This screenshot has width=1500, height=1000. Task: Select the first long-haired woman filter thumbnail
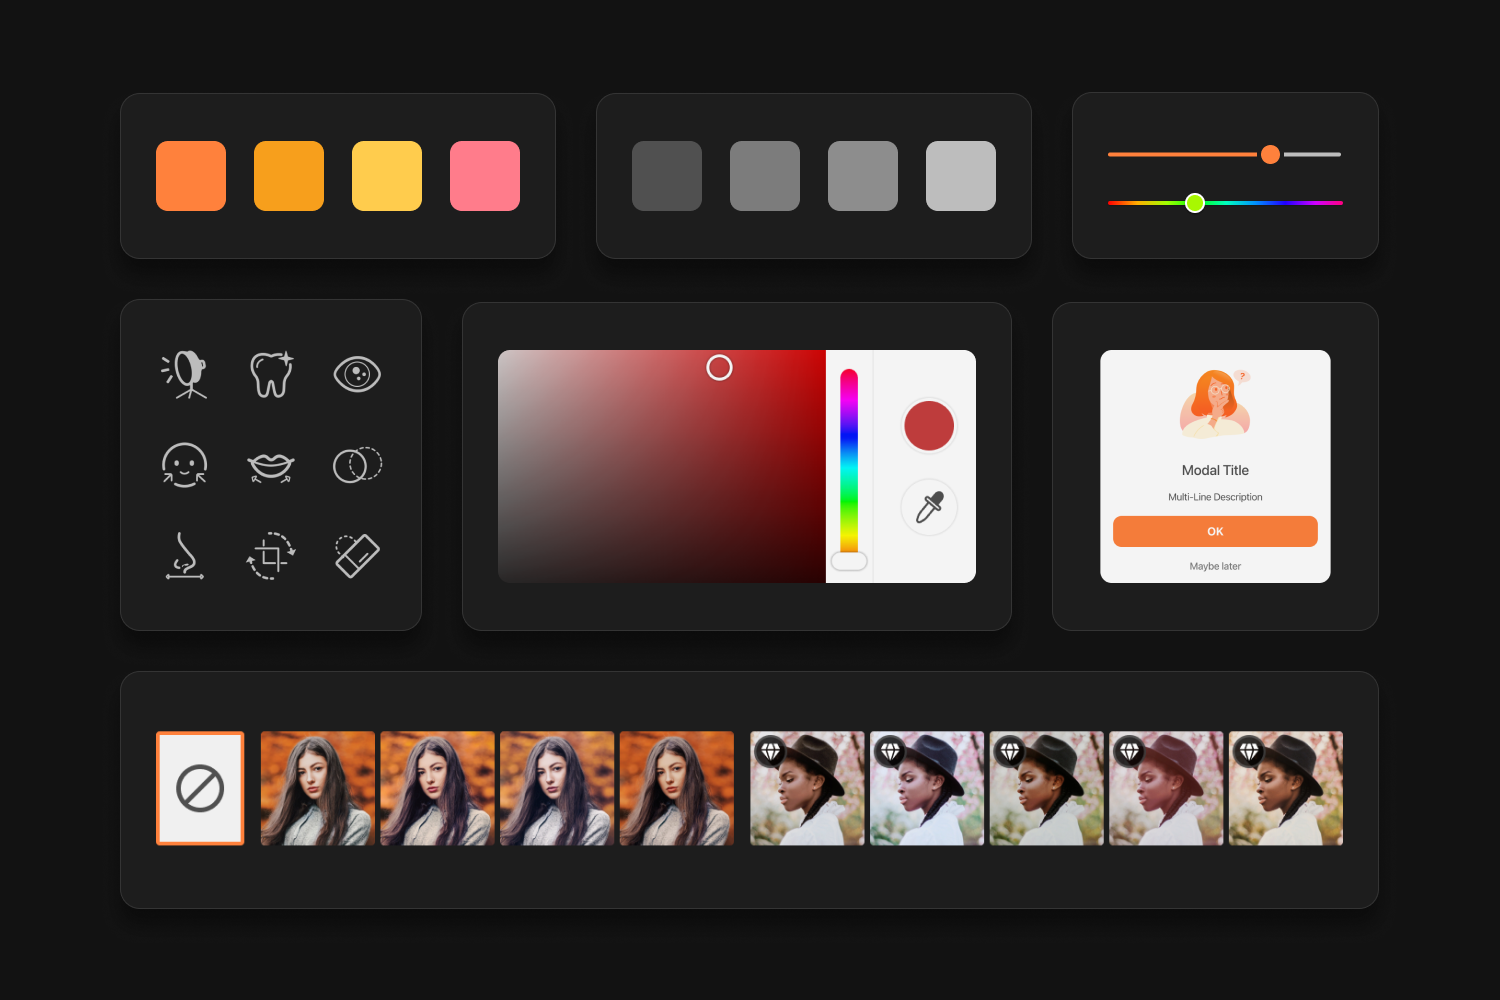318,788
